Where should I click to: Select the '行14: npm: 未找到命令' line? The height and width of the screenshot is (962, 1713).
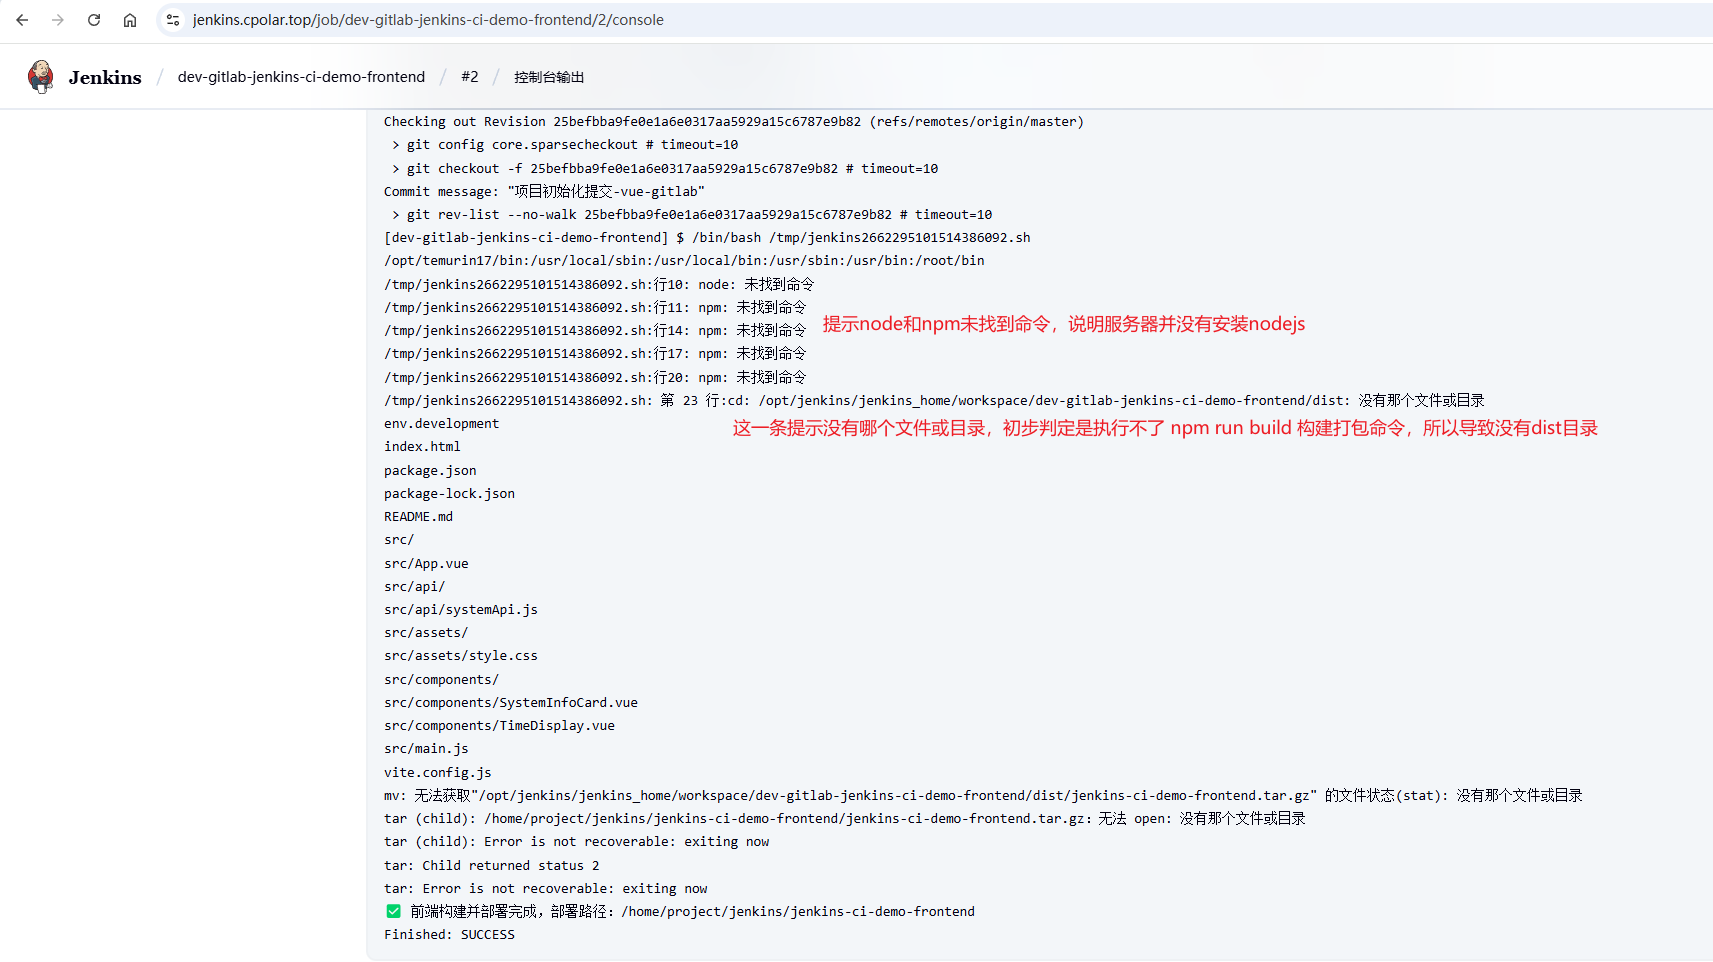click(595, 331)
